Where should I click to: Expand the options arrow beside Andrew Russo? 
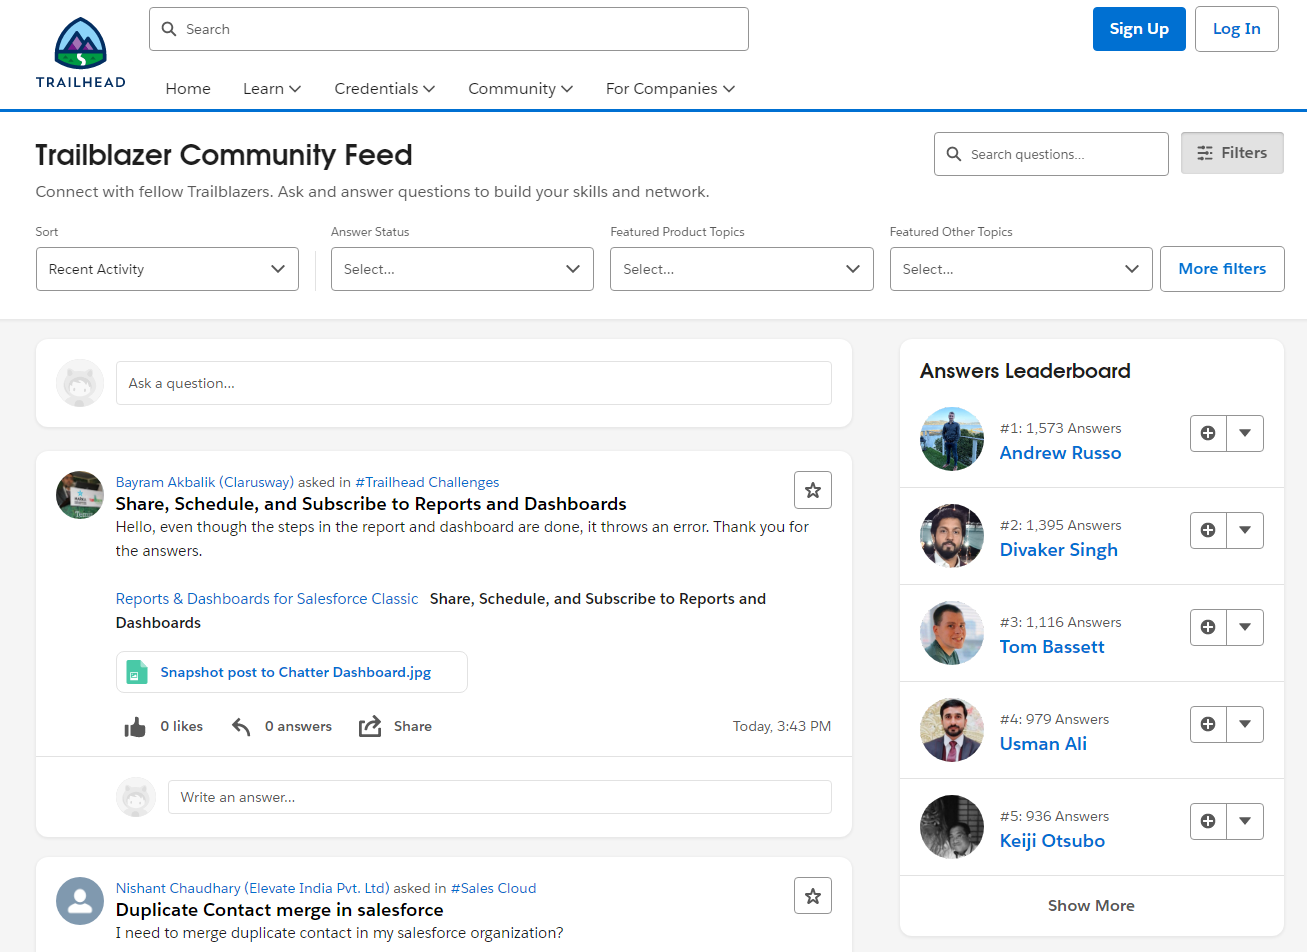tap(1245, 433)
